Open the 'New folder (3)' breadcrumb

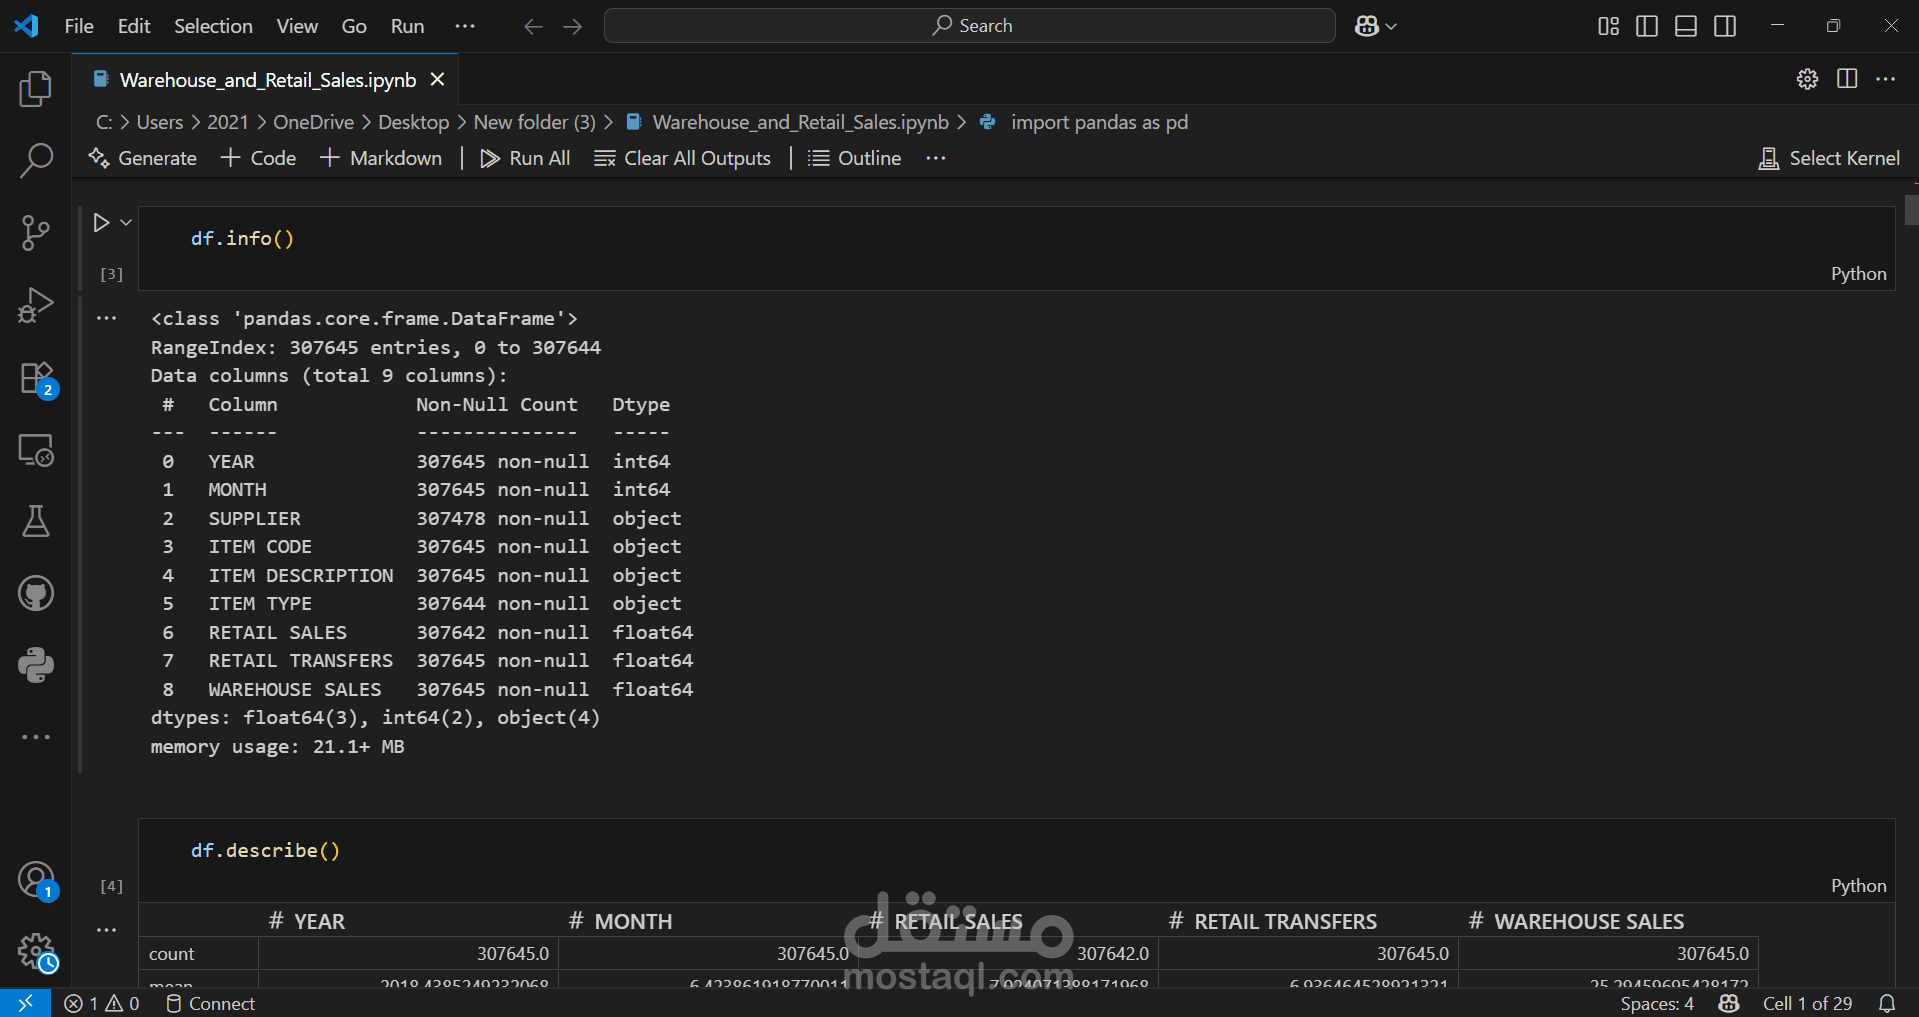534,122
